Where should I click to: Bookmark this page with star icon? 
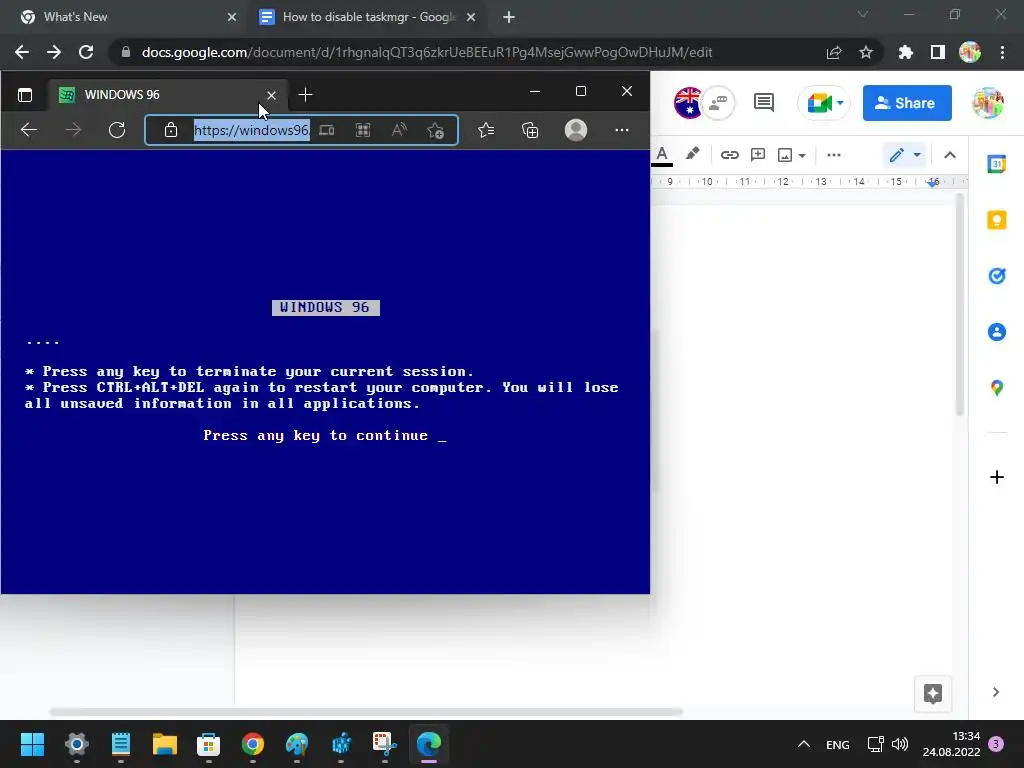[x=866, y=52]
